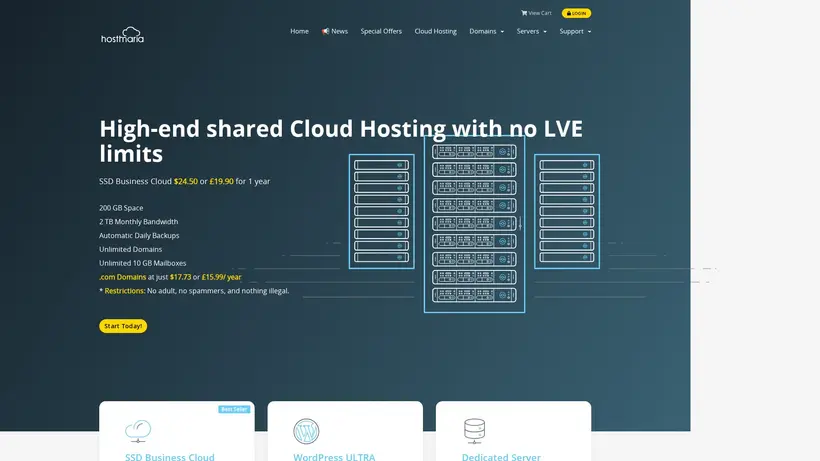Click the megaphone icon beside News

point(325,31)
